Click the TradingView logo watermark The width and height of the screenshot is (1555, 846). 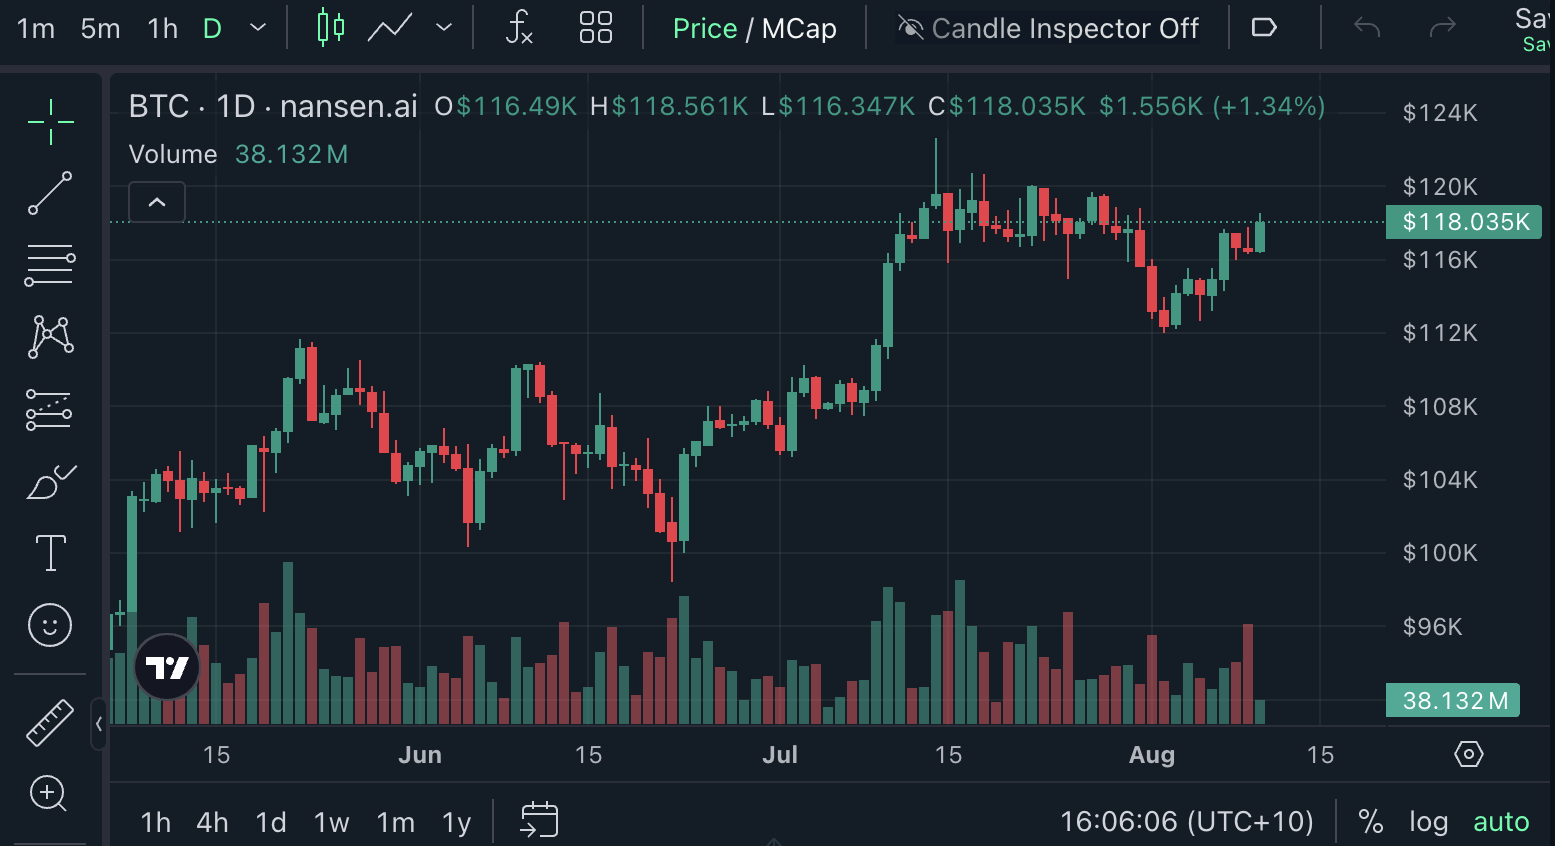pyautogui.click(x=166, y=666)
